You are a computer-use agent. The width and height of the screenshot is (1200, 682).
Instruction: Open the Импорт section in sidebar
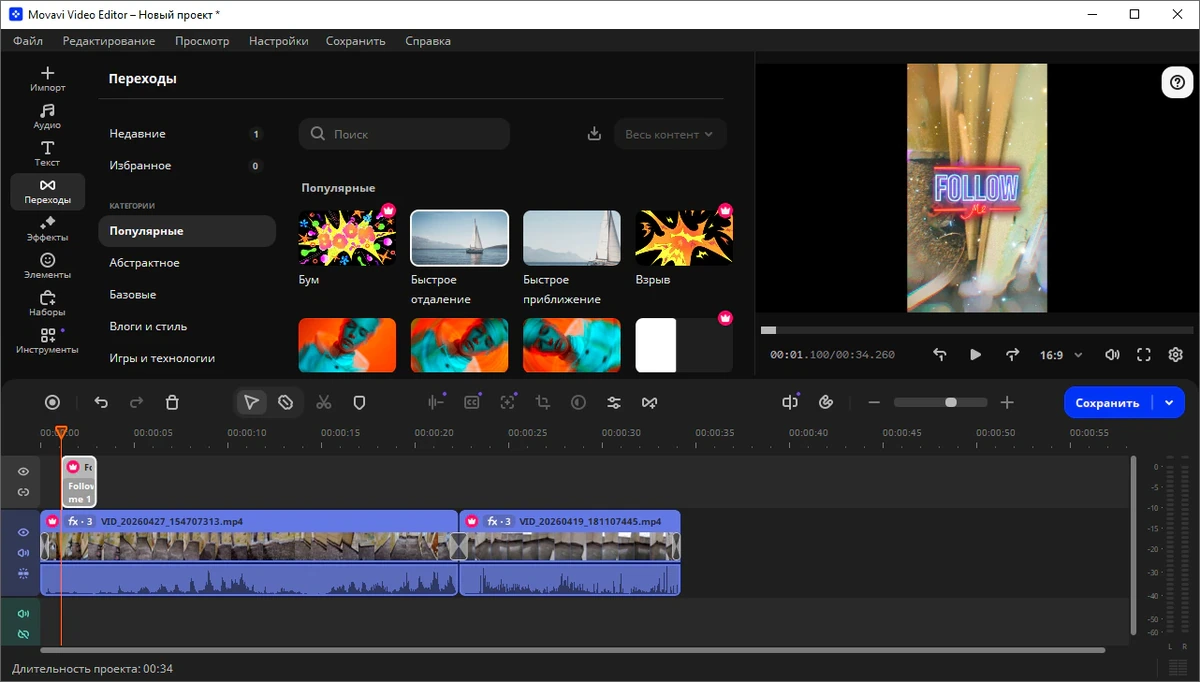47,79
